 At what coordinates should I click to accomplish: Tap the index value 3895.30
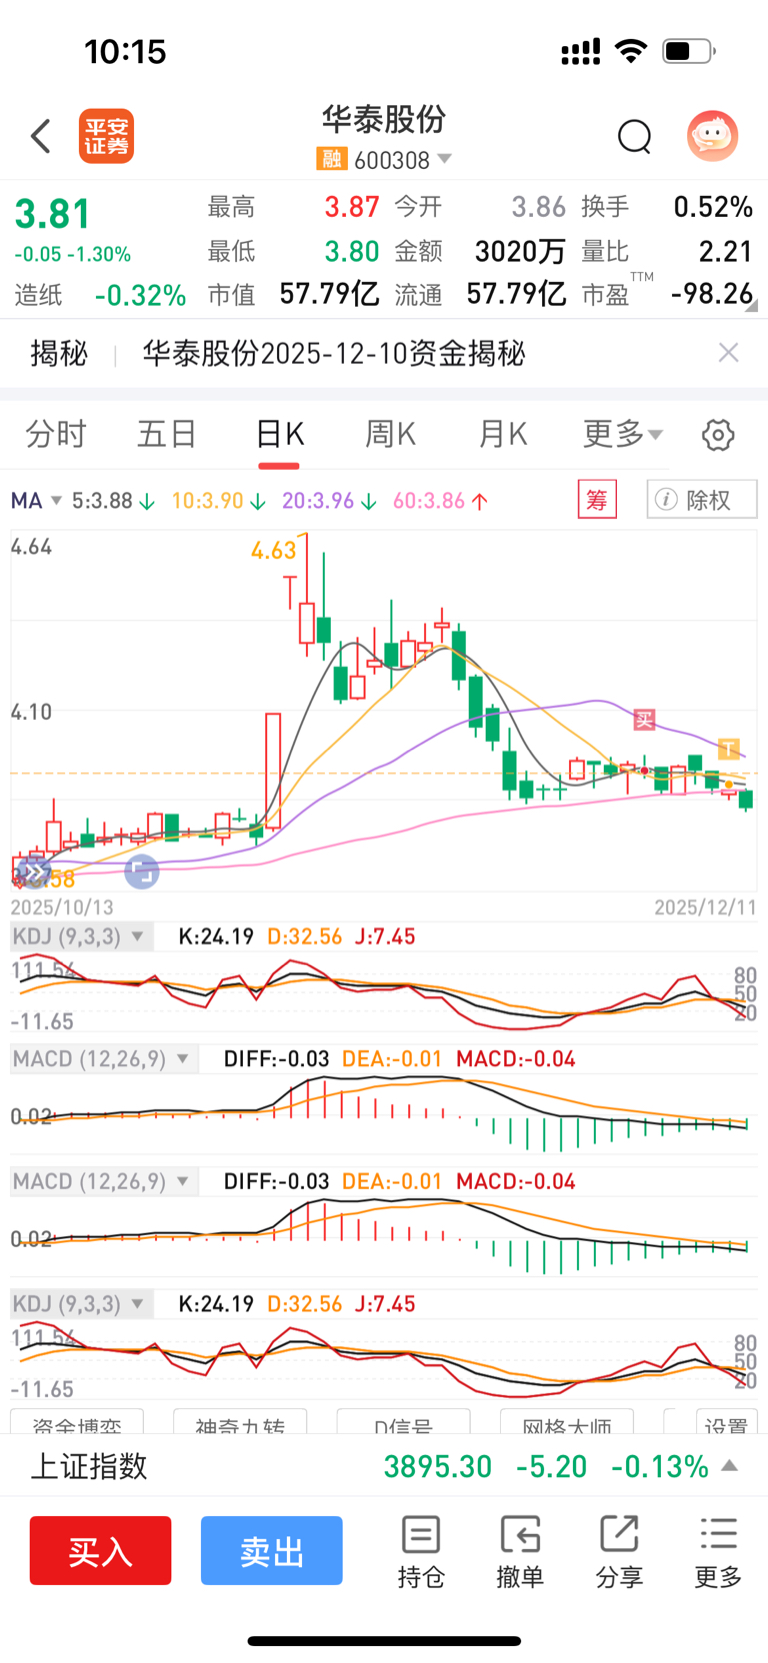pos(438,1466)
